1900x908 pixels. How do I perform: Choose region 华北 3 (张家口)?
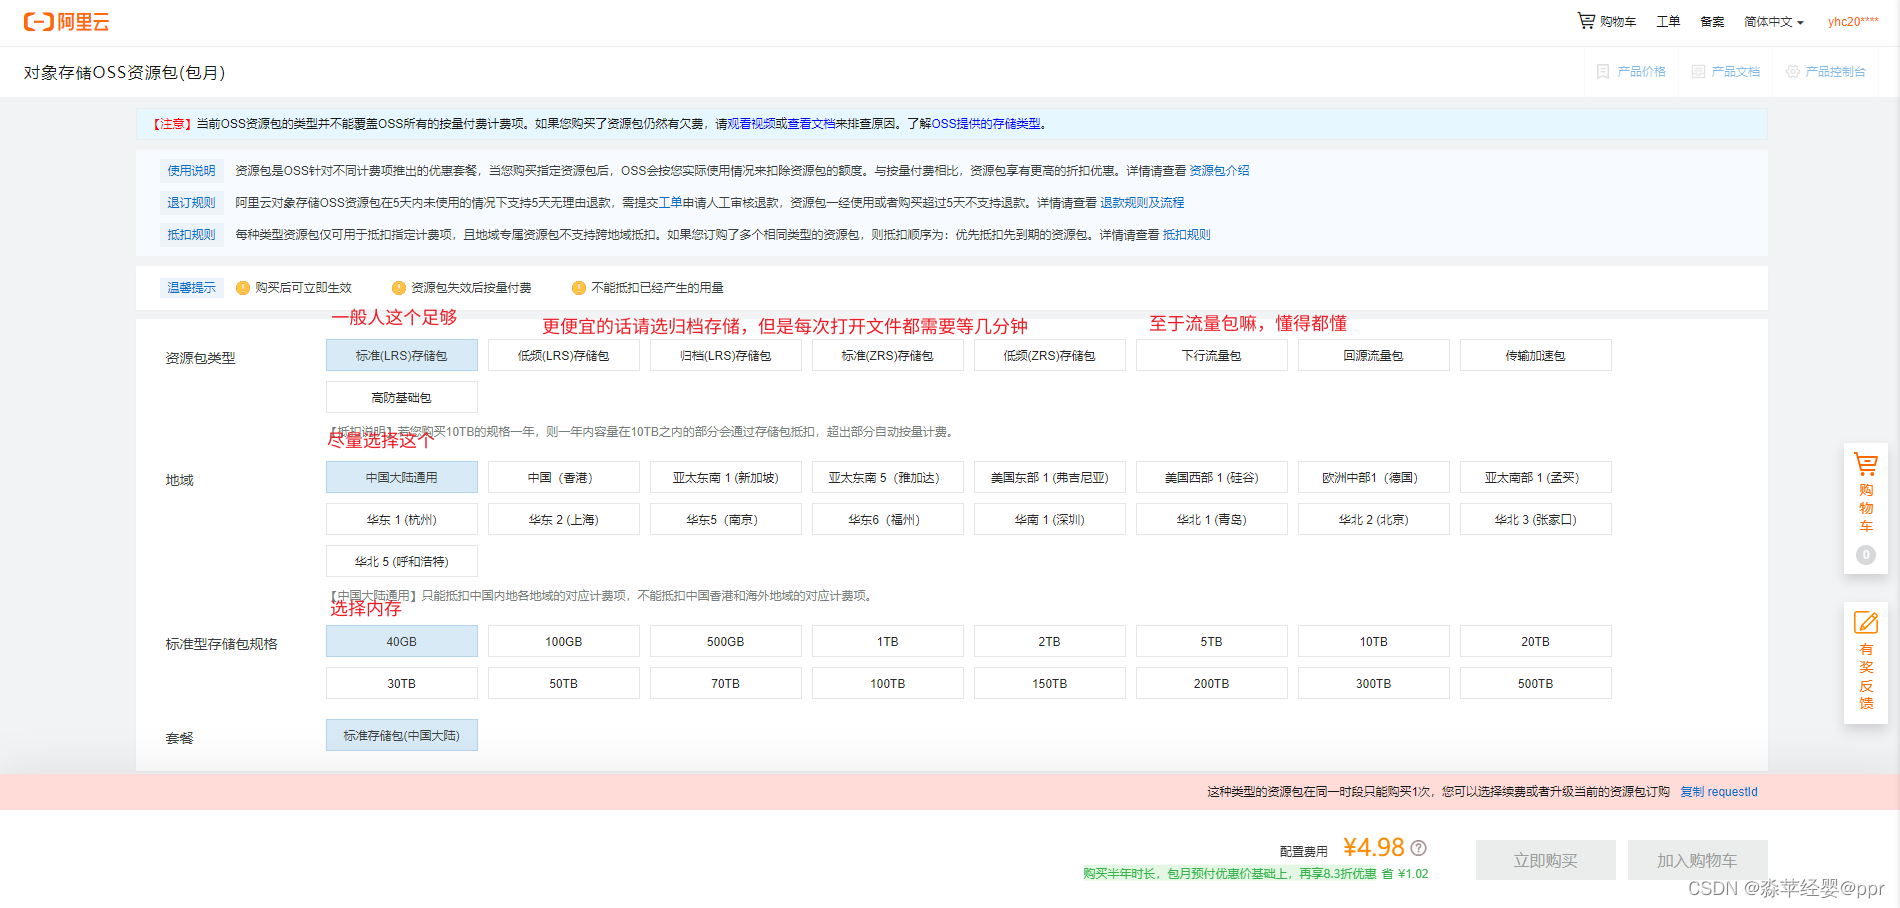(1536, 519)
